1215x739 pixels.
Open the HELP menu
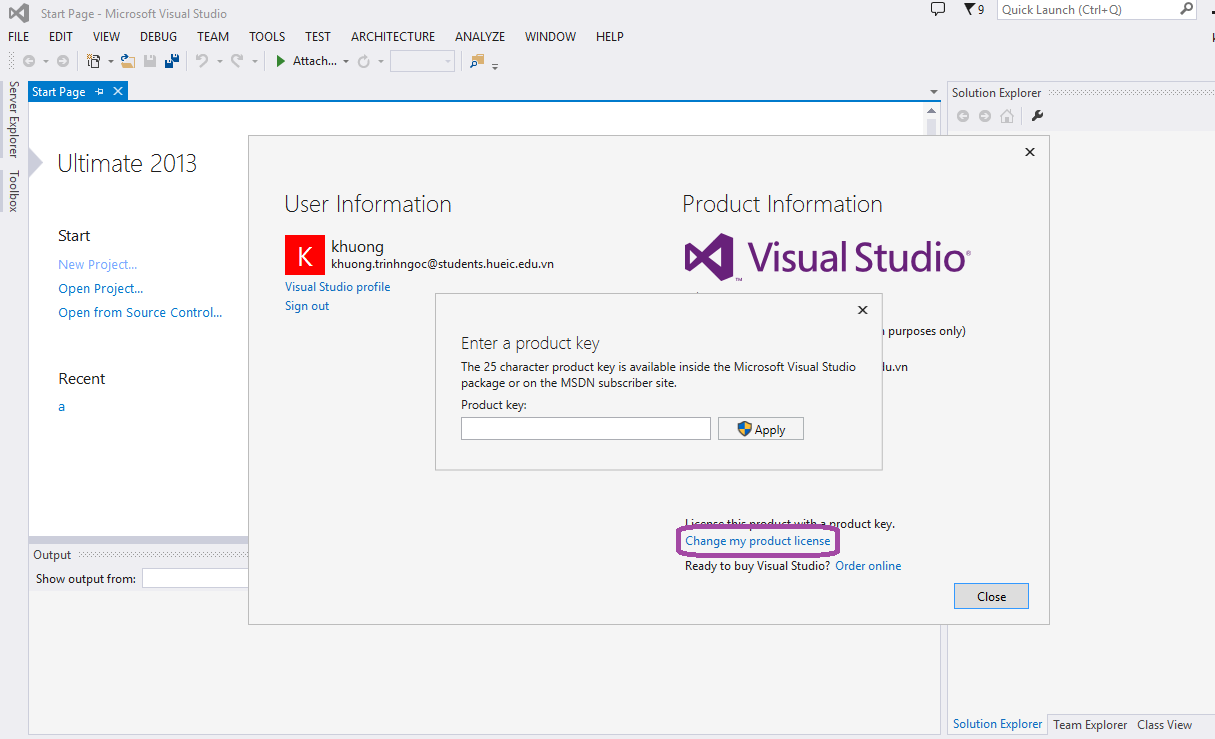(610, 37)
